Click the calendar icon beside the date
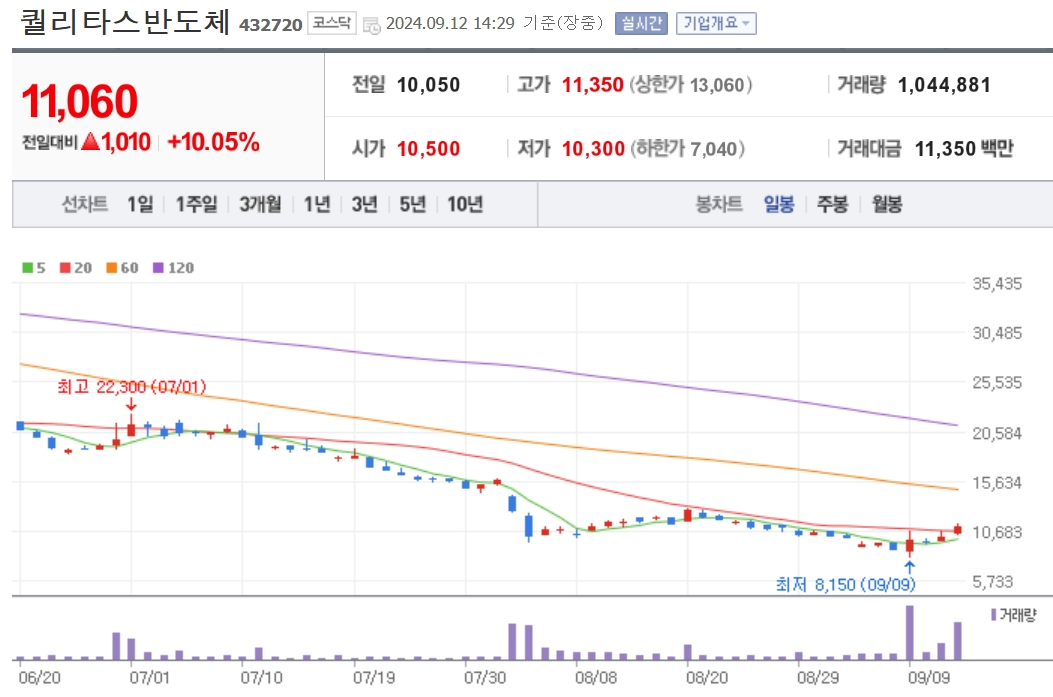Screen dimensions: 1053x697 point(371,25)
